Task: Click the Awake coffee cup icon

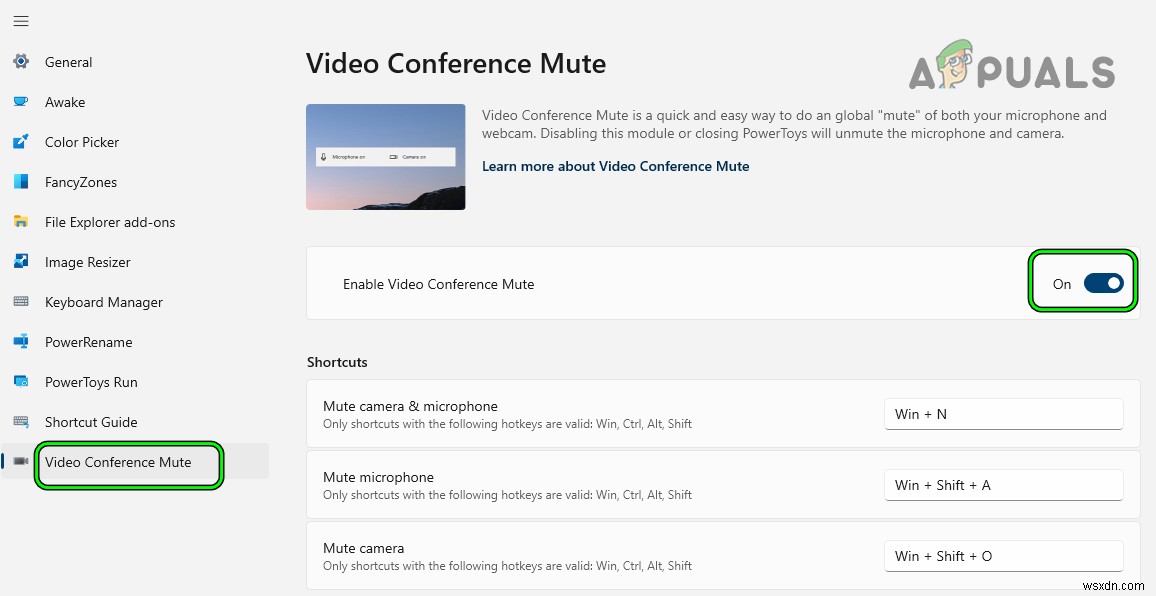Action: click(x=21, y=102)
